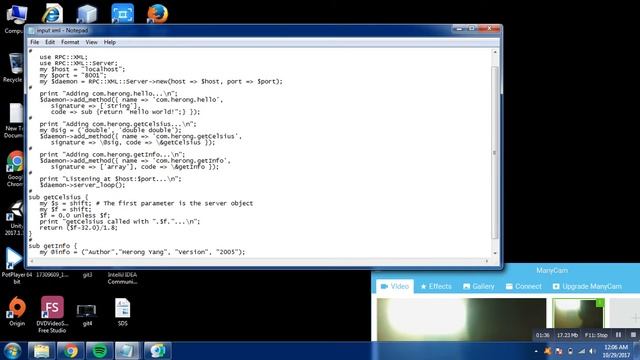This screenshot has width=640, height=360.
Task: Select the 17.23 Mb recording size readout
Action: (x=567, y=335)
